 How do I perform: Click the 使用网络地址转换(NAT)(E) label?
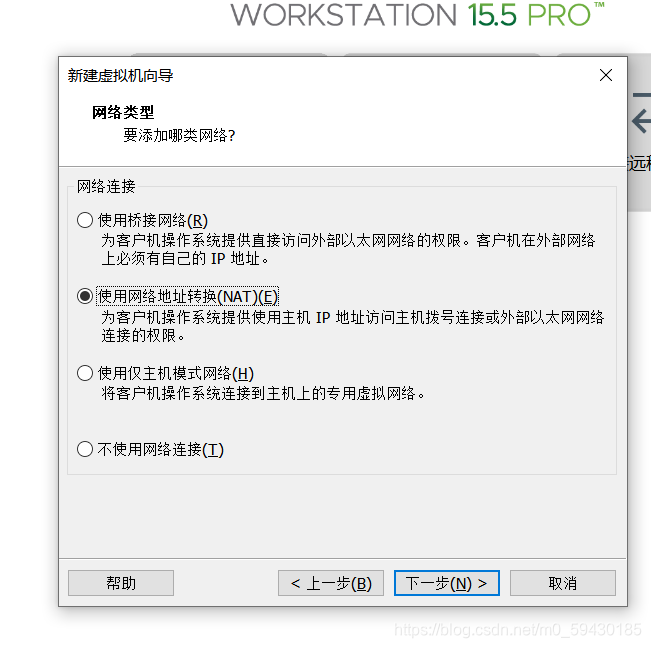click(188, 297)
